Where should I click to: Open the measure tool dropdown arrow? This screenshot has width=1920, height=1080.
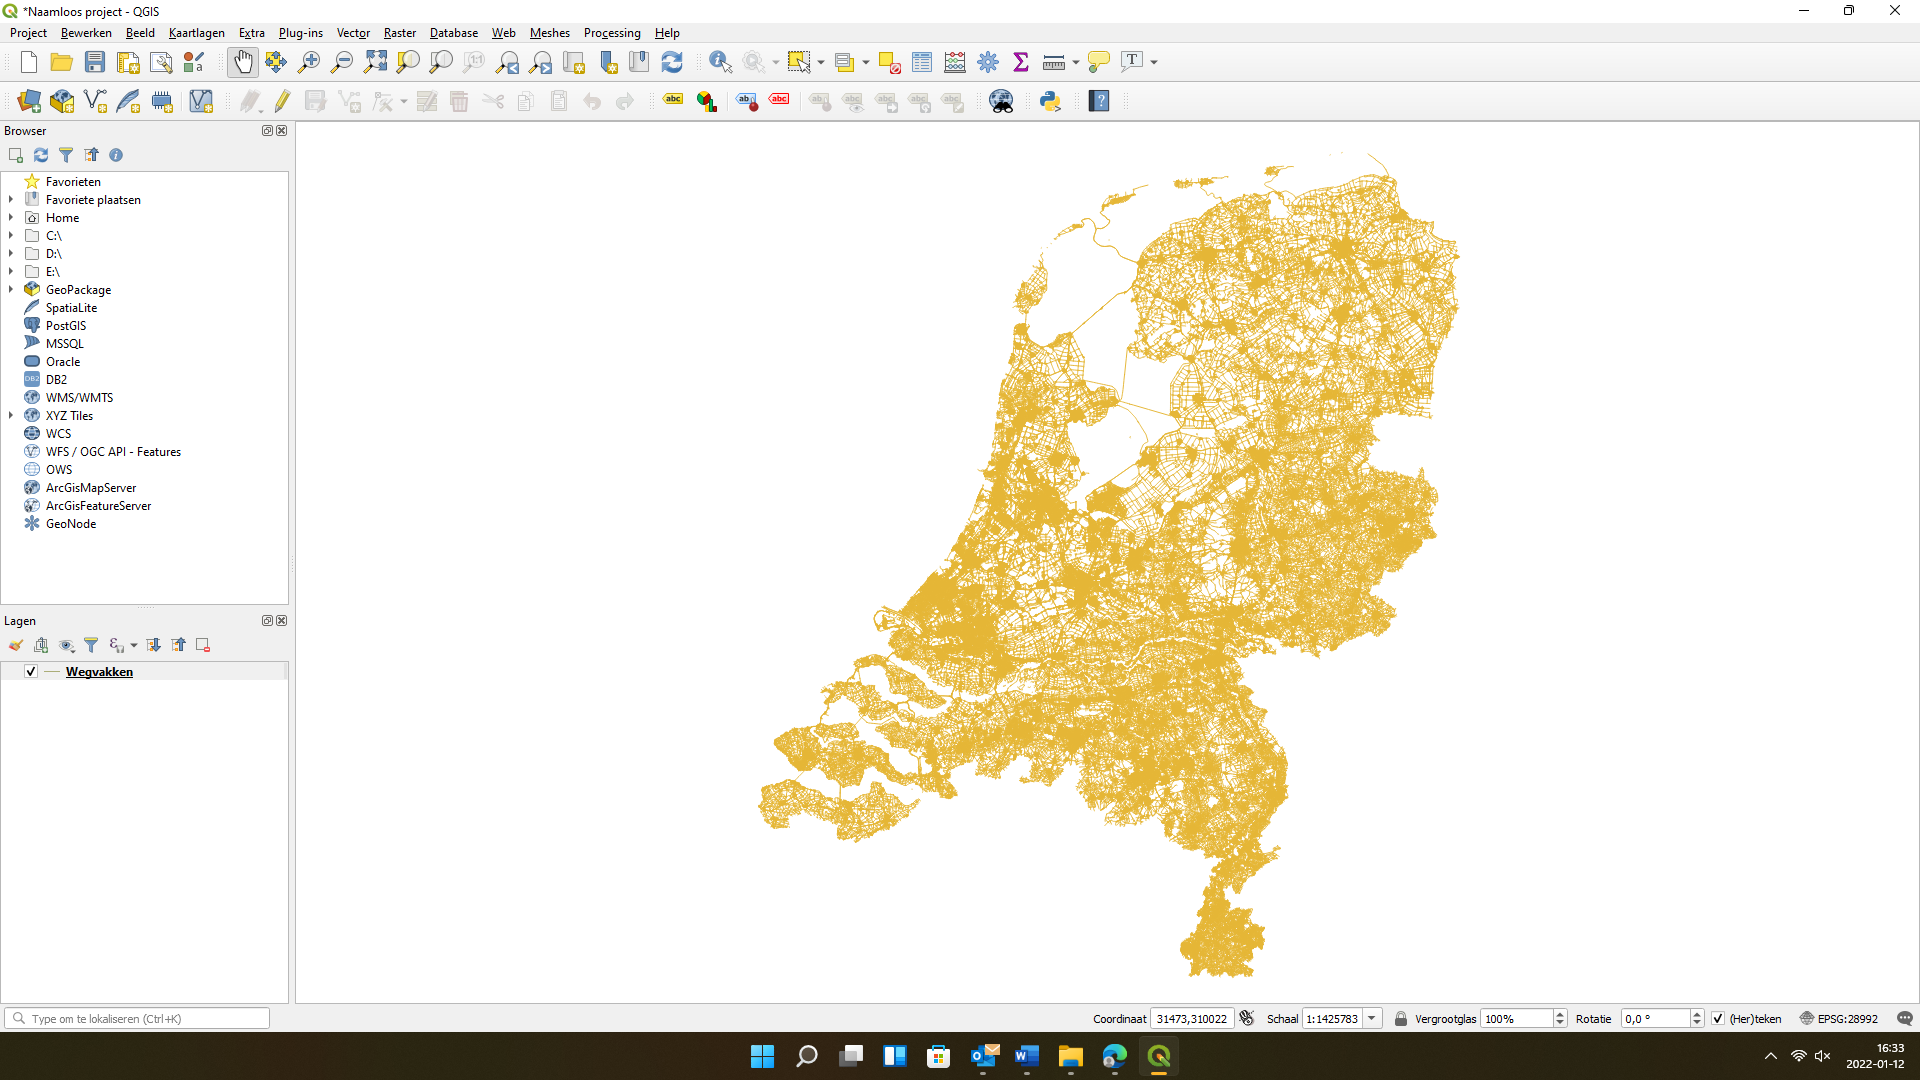(x=1076, y=62)
